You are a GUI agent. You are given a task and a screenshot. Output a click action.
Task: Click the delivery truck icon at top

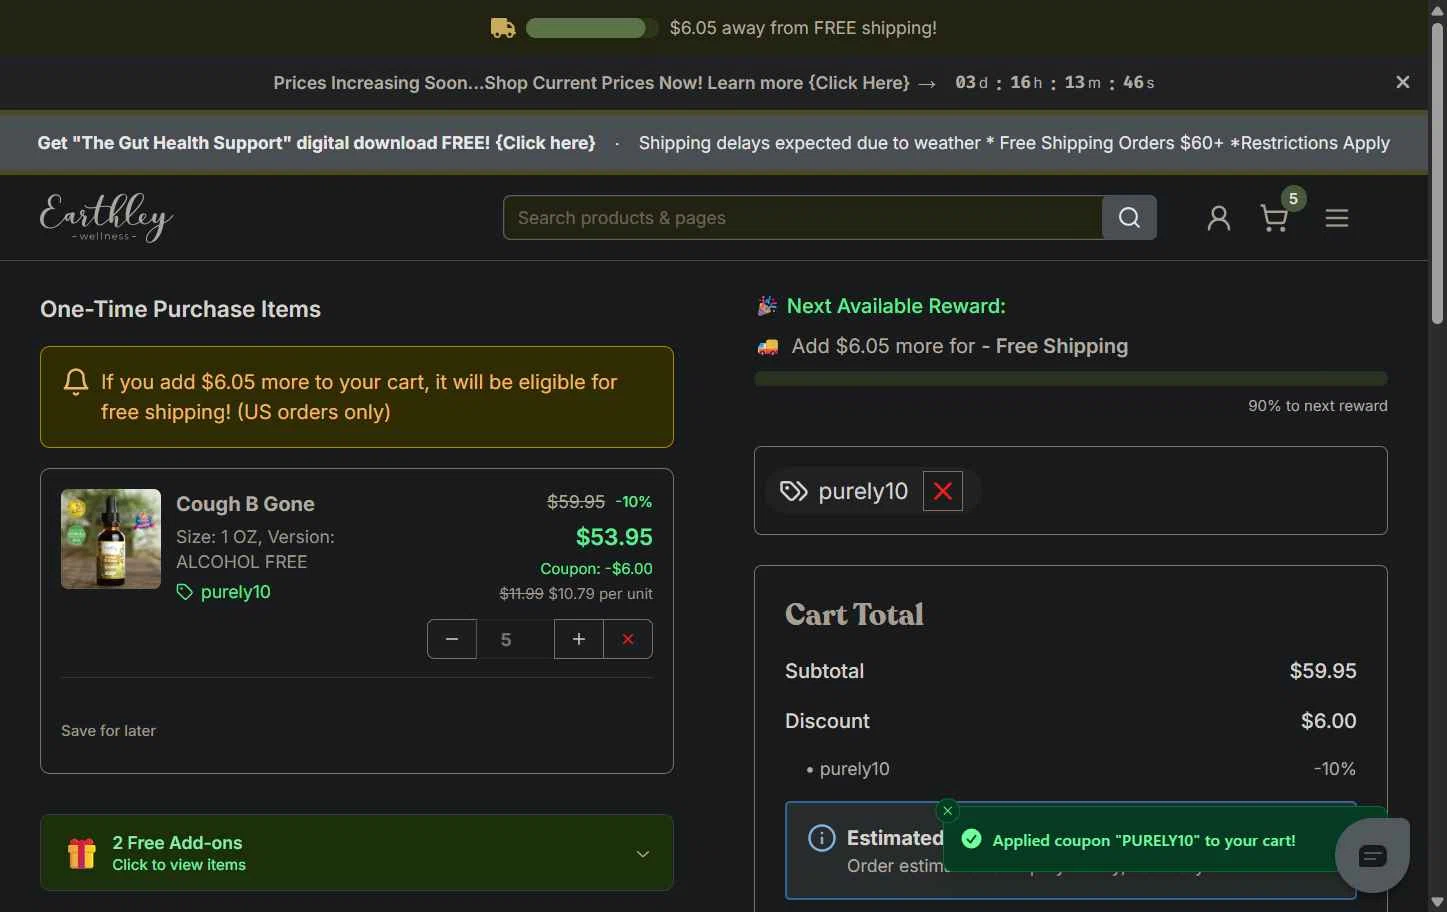(503, 28)
